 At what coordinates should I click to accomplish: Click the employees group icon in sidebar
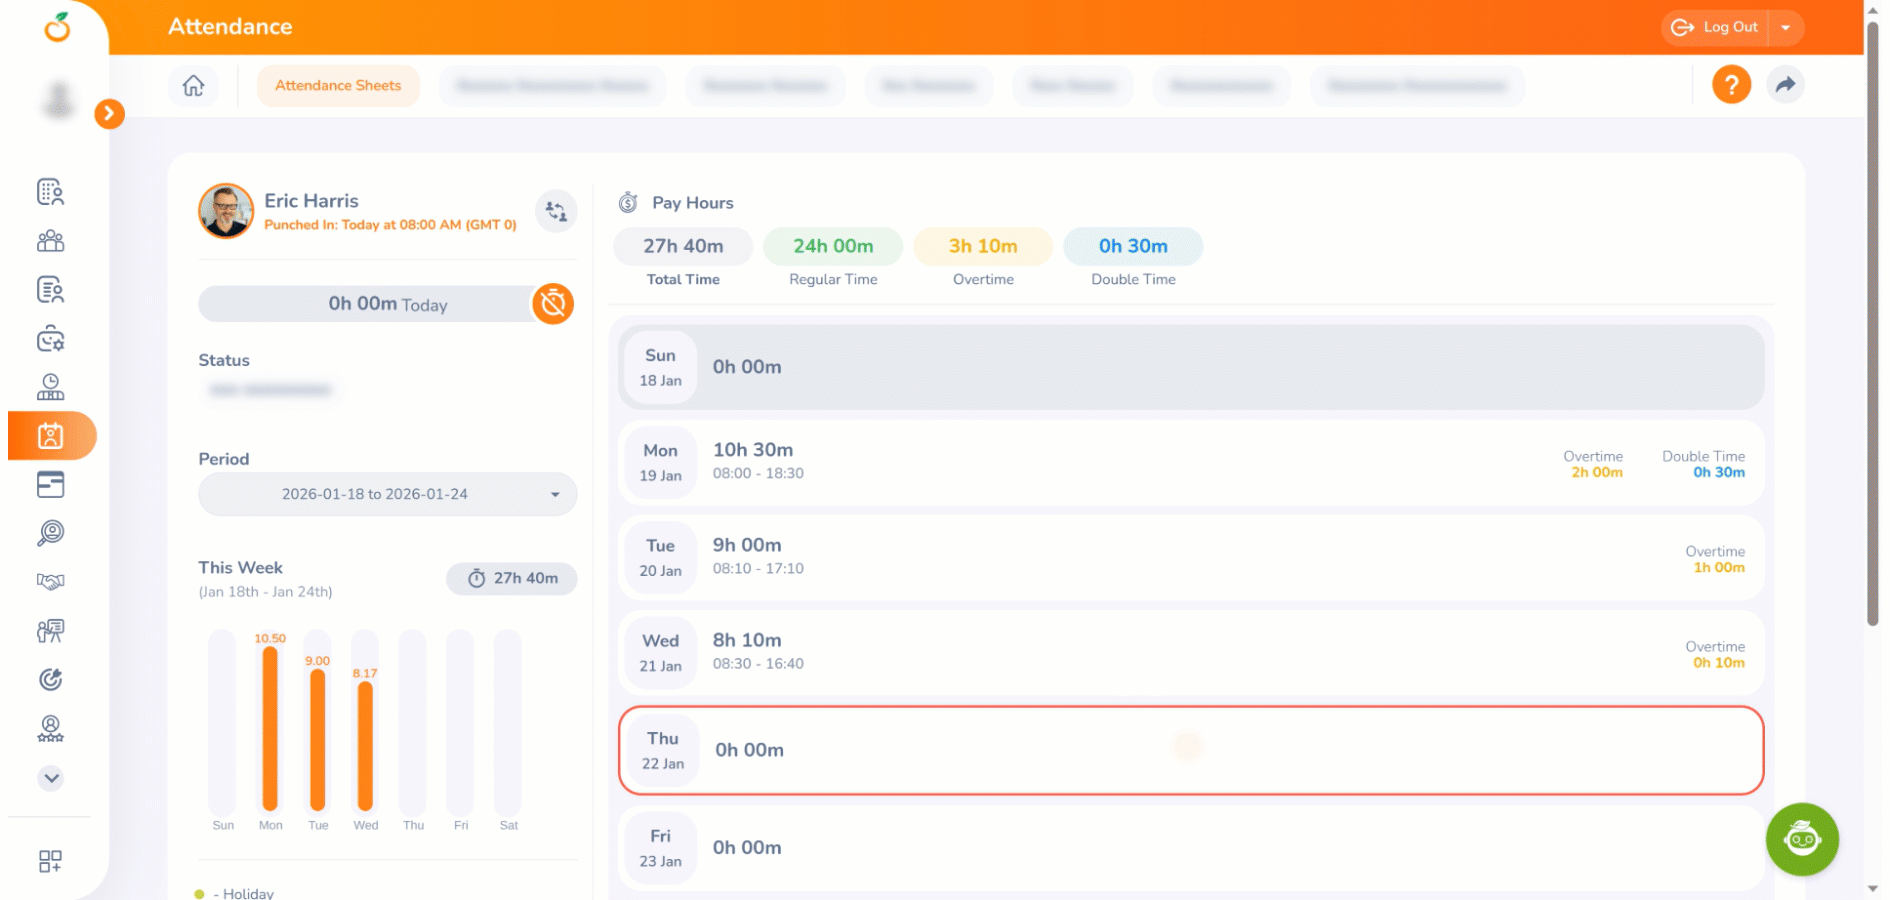click(51, 241)
